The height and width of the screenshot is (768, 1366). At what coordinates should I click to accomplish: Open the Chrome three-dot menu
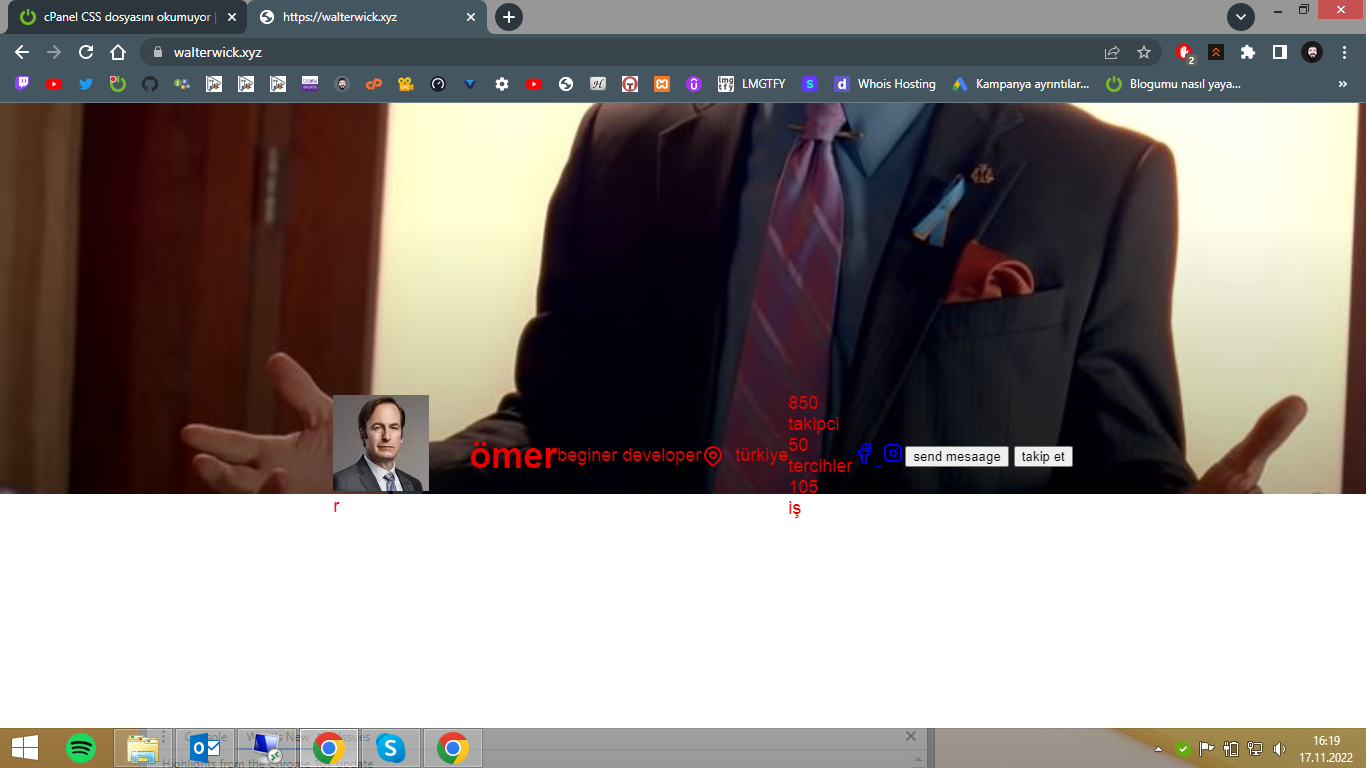click(x=1344, y=52)
